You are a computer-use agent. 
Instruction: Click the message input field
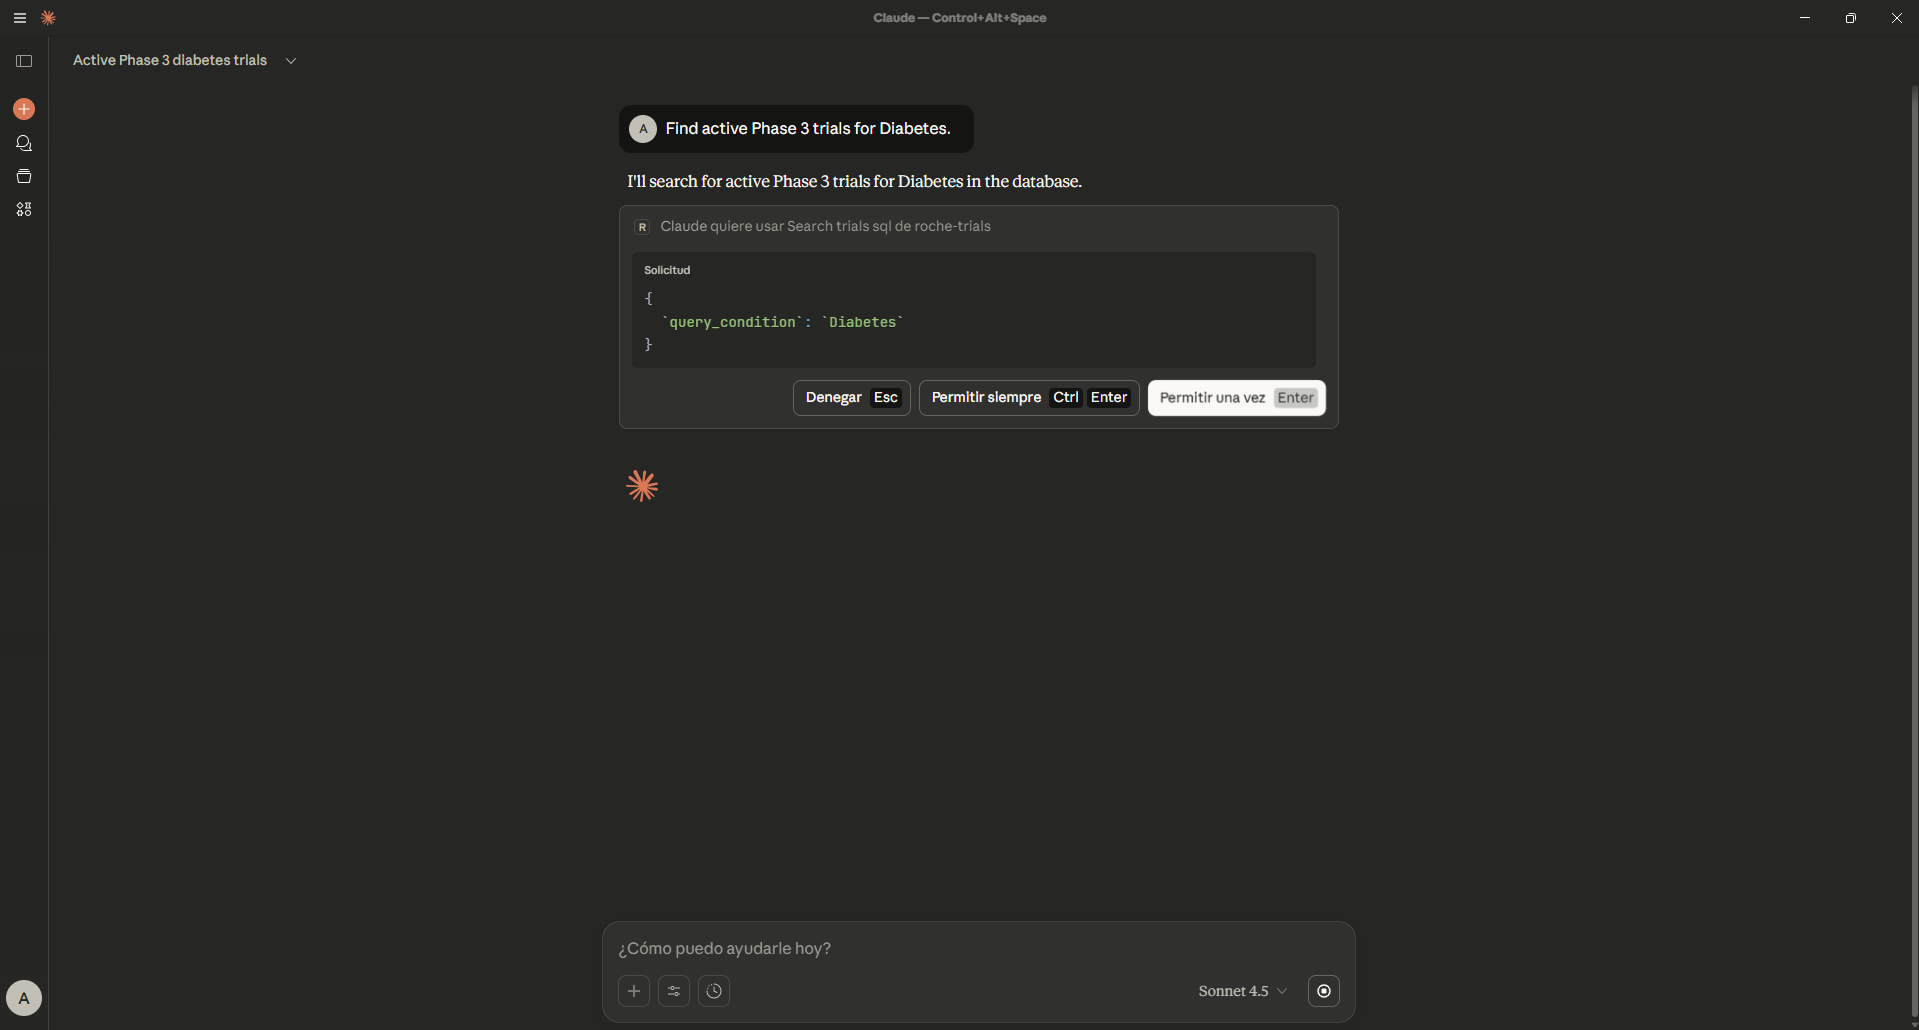coord(978,948)
